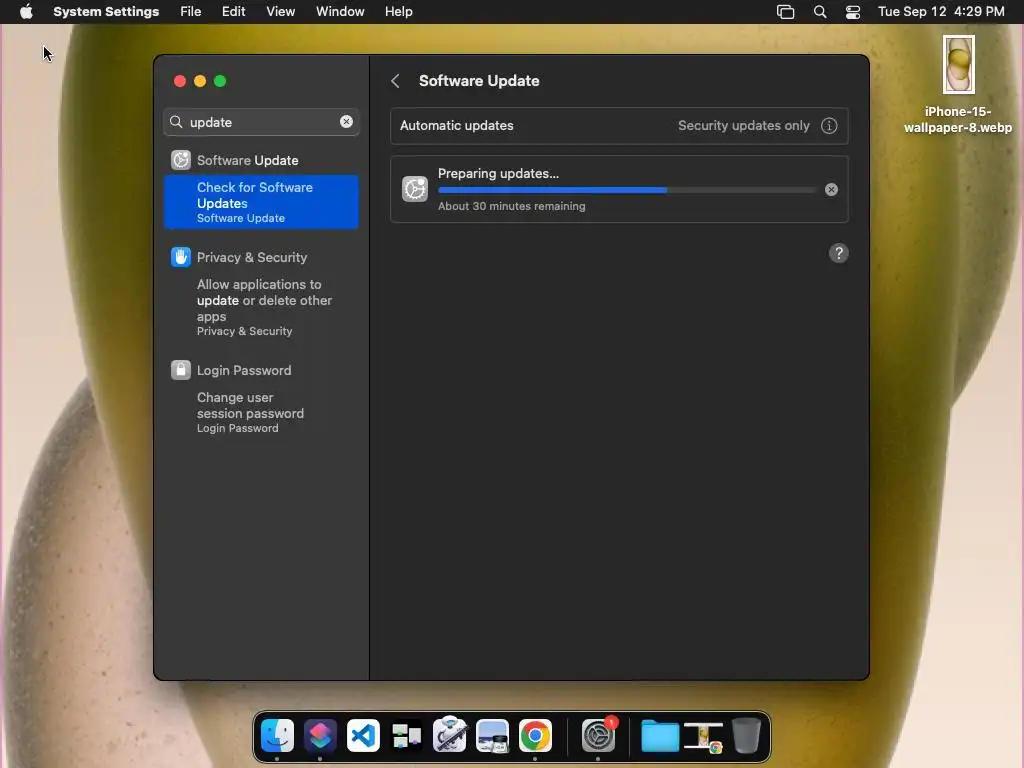Open the Edit menu
Viewport: 1024px width, 768px height.
234,12
